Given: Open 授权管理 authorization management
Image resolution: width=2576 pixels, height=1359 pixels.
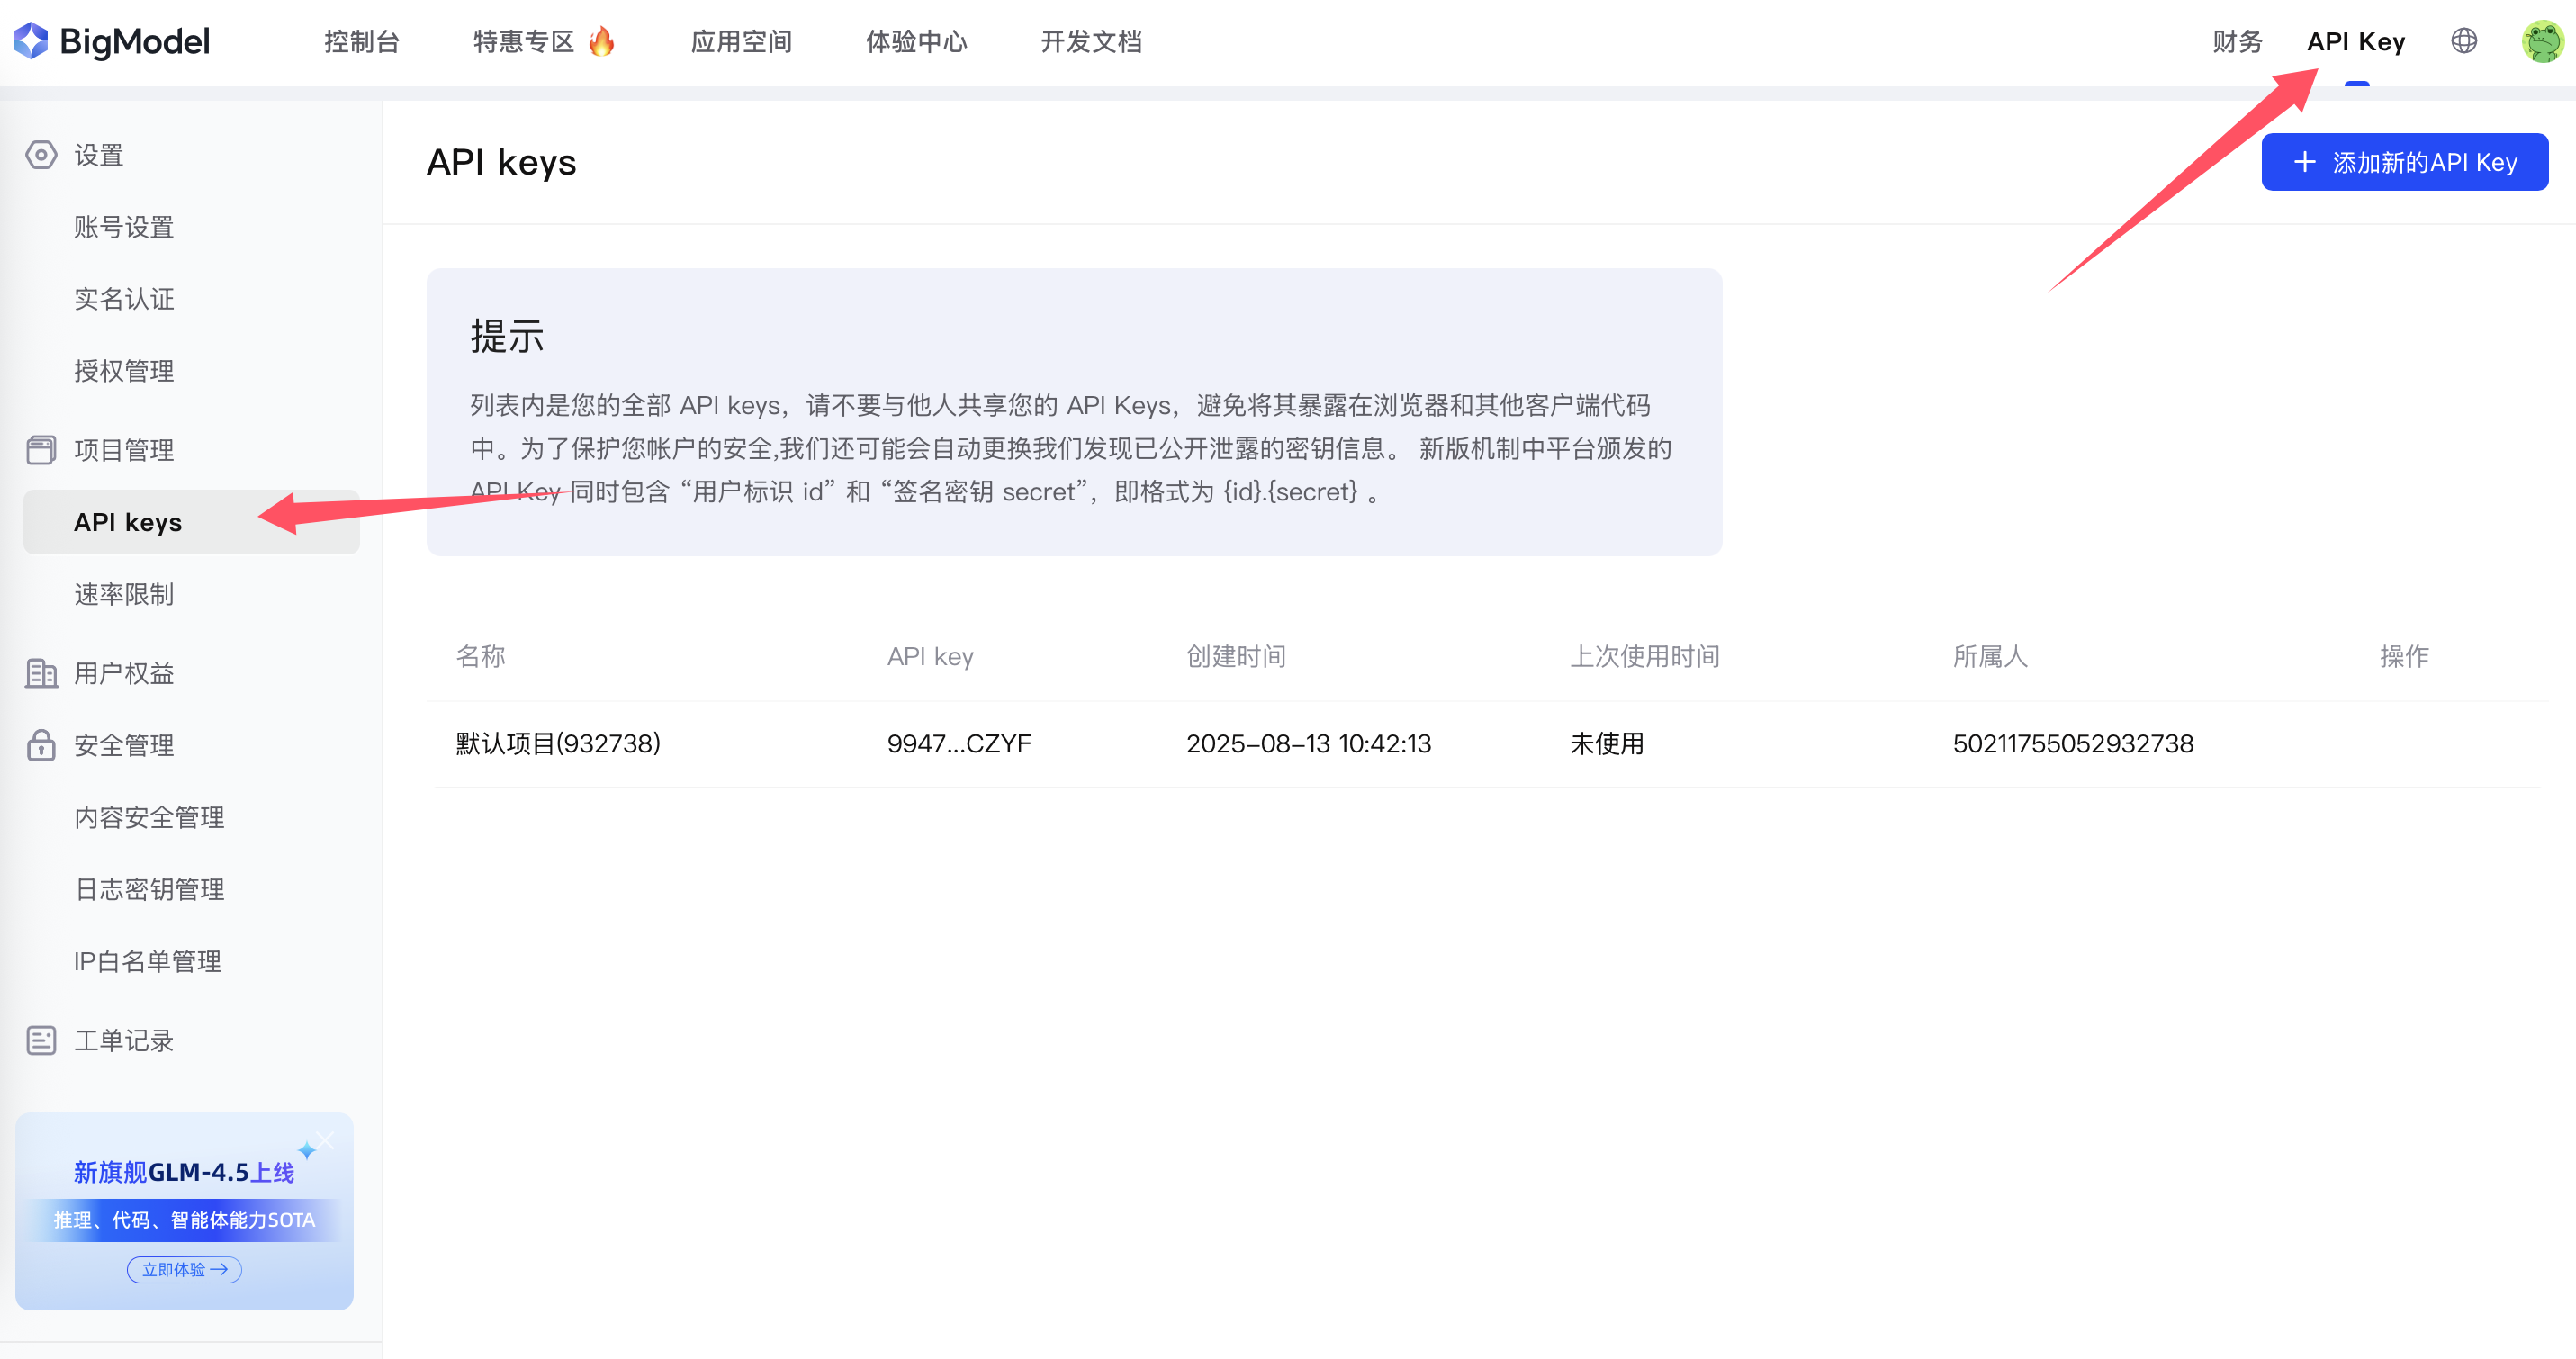Looking at the screenshot, I should click(124, 371).
